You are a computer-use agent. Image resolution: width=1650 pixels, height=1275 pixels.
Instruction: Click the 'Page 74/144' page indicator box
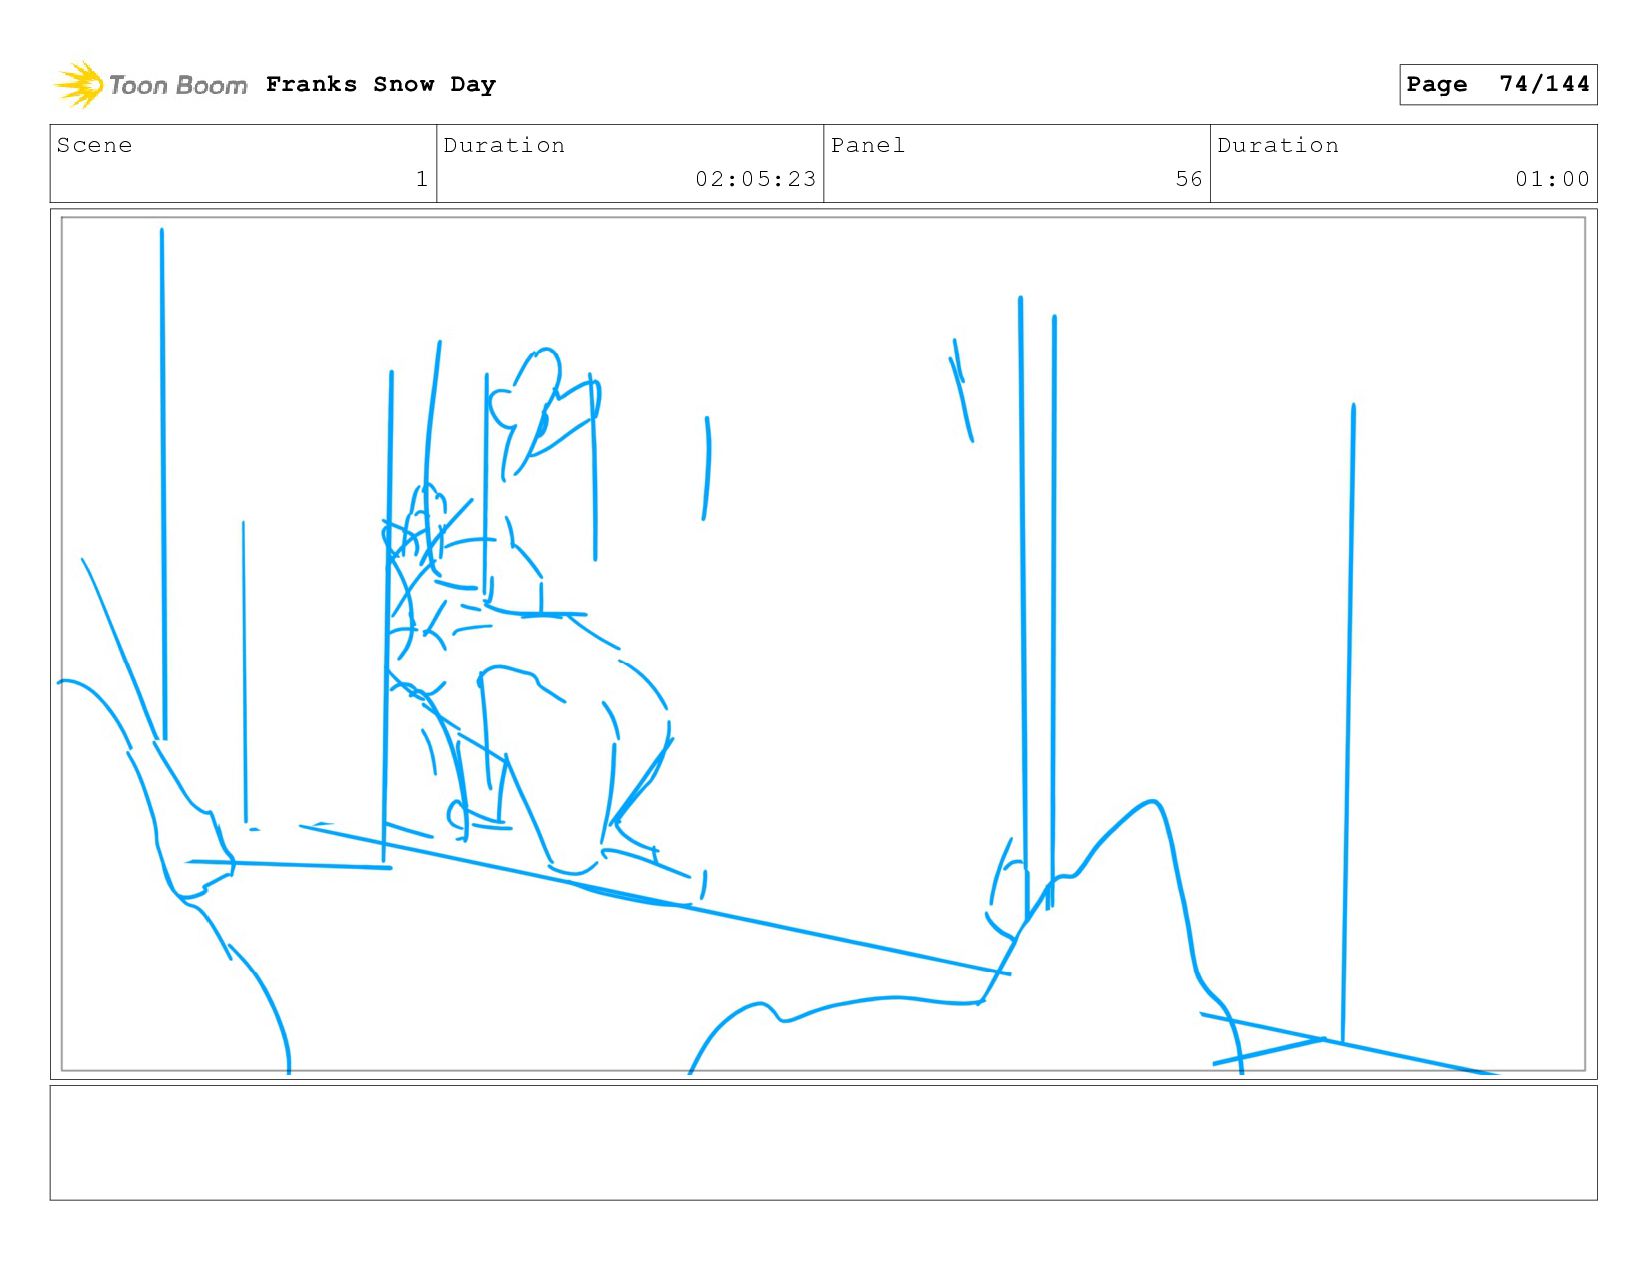pos(1498,84)
